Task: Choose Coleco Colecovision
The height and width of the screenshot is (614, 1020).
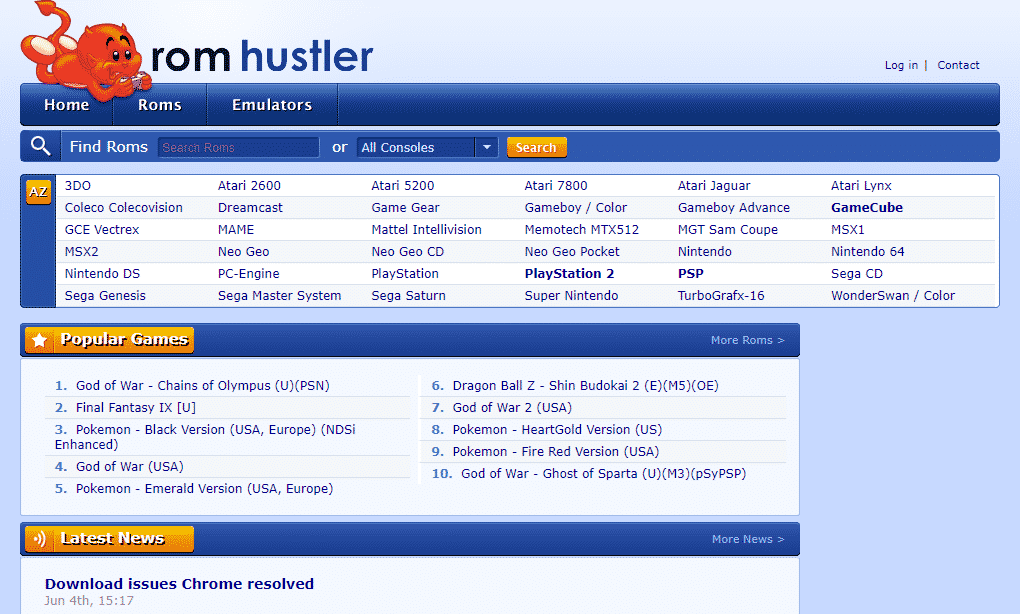Action: click(x=124, y=207)
